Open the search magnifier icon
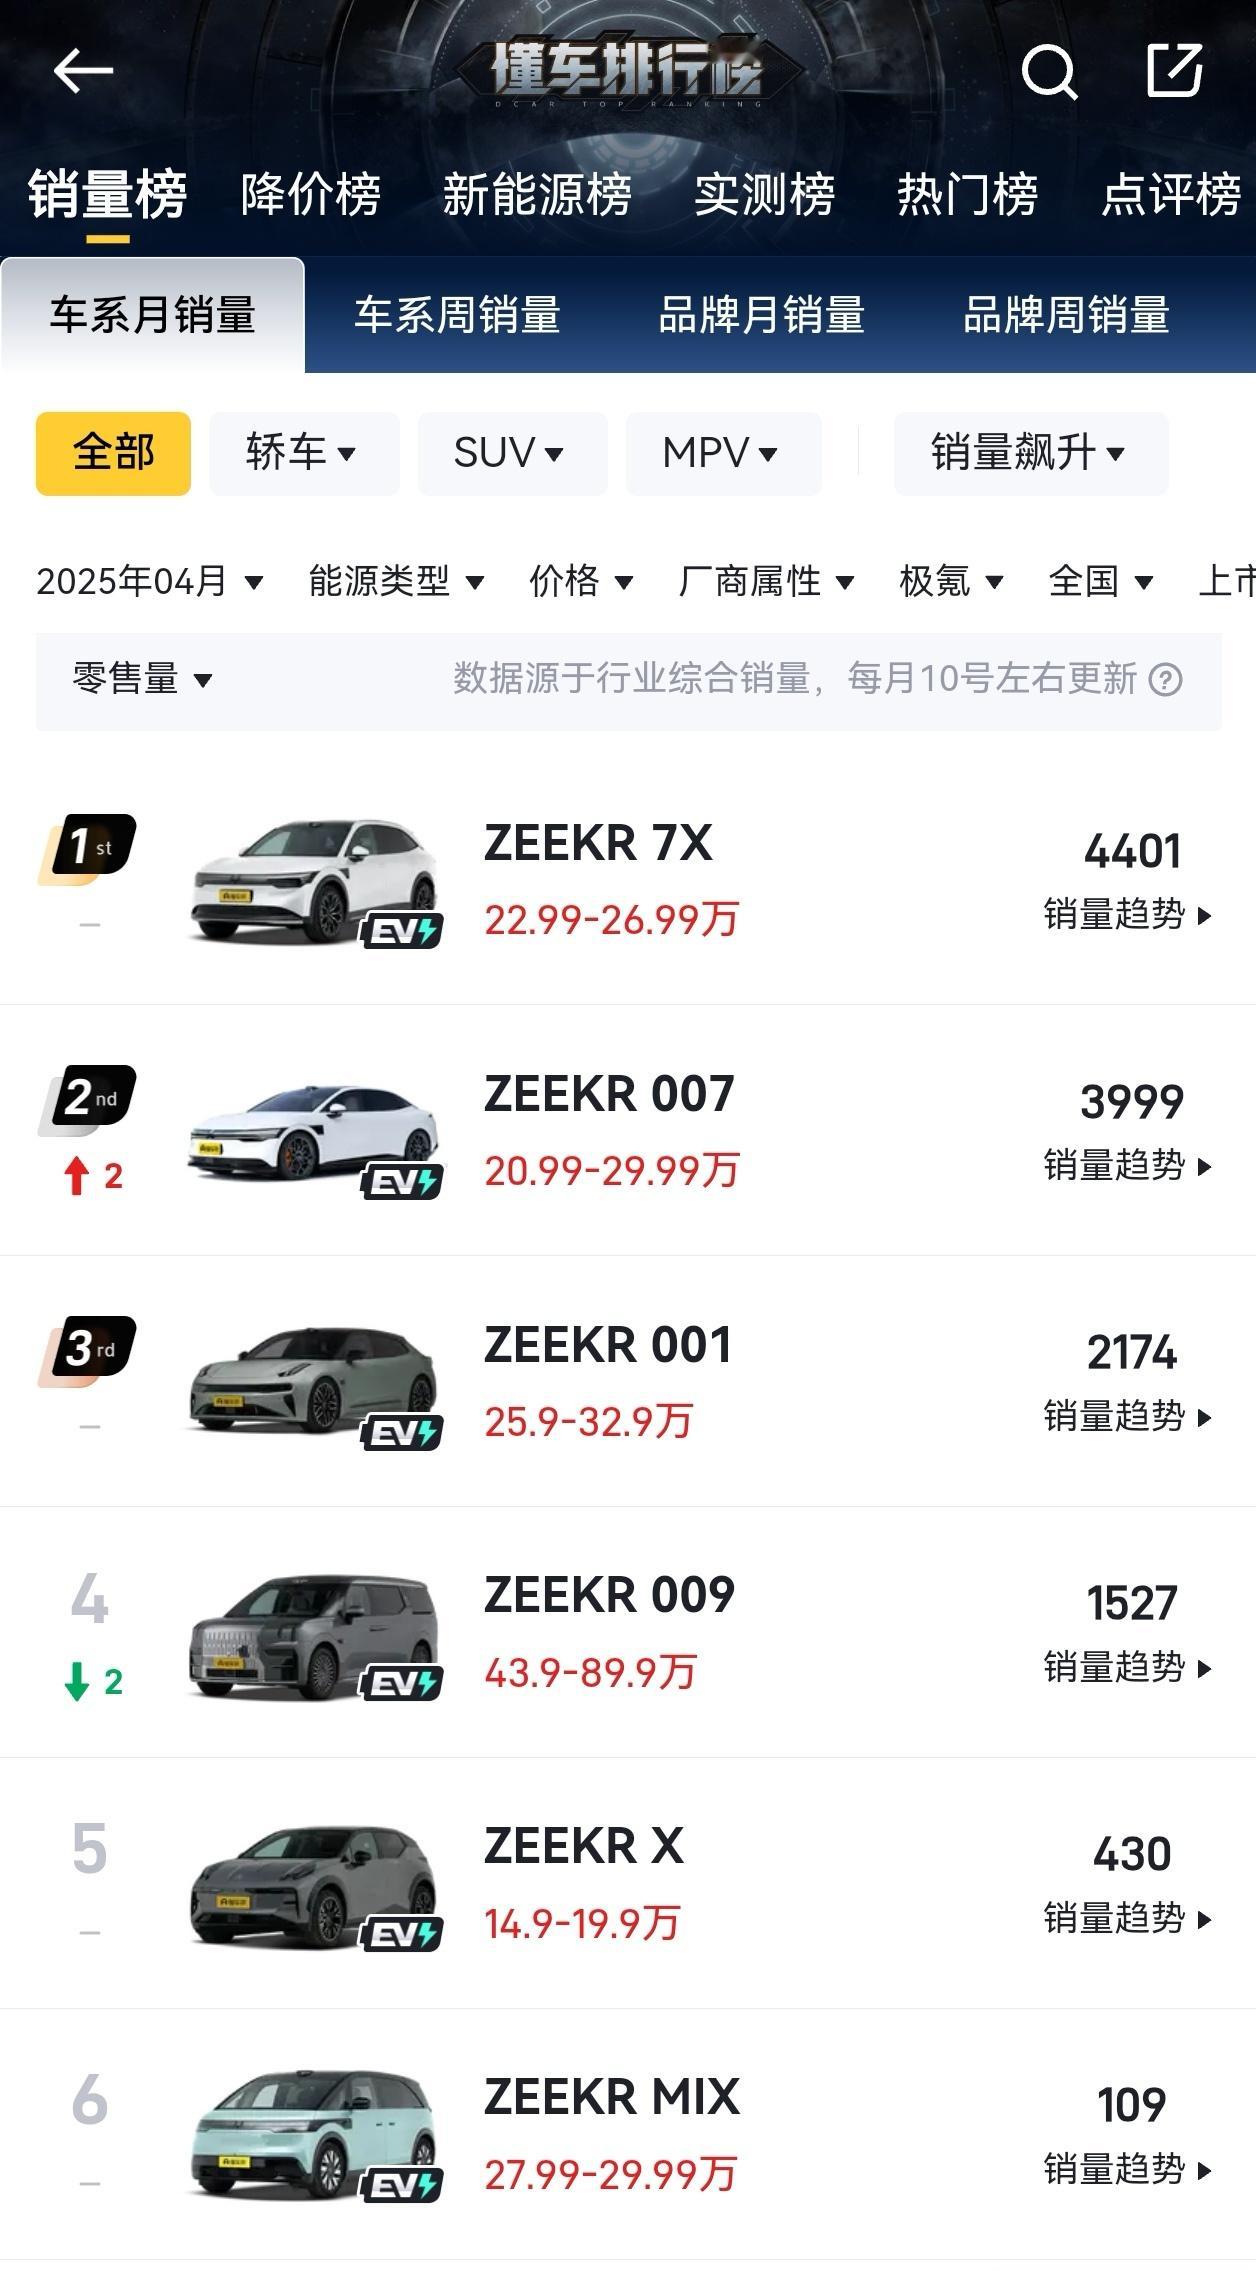 [x=1049, y=72]
